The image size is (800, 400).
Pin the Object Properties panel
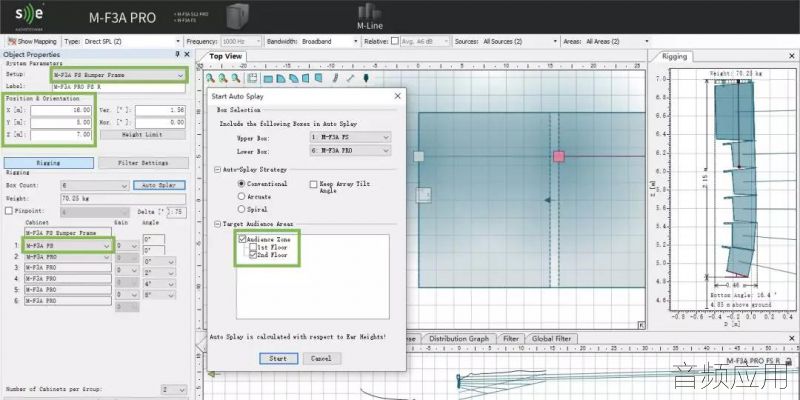(x=178, y=54)
